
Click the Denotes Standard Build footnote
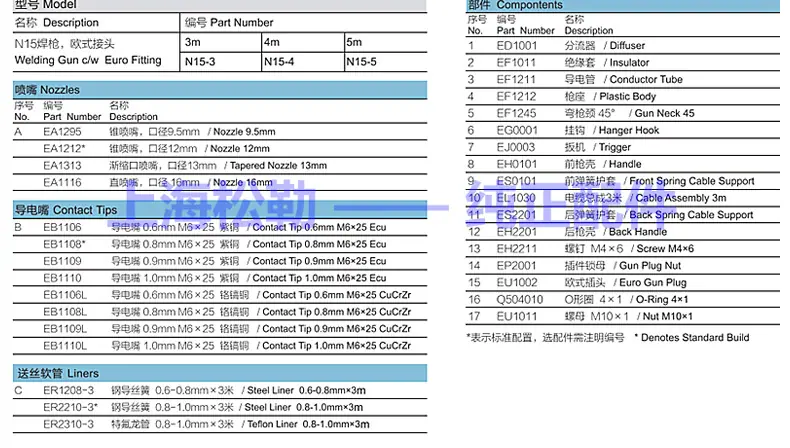(691, 338)
